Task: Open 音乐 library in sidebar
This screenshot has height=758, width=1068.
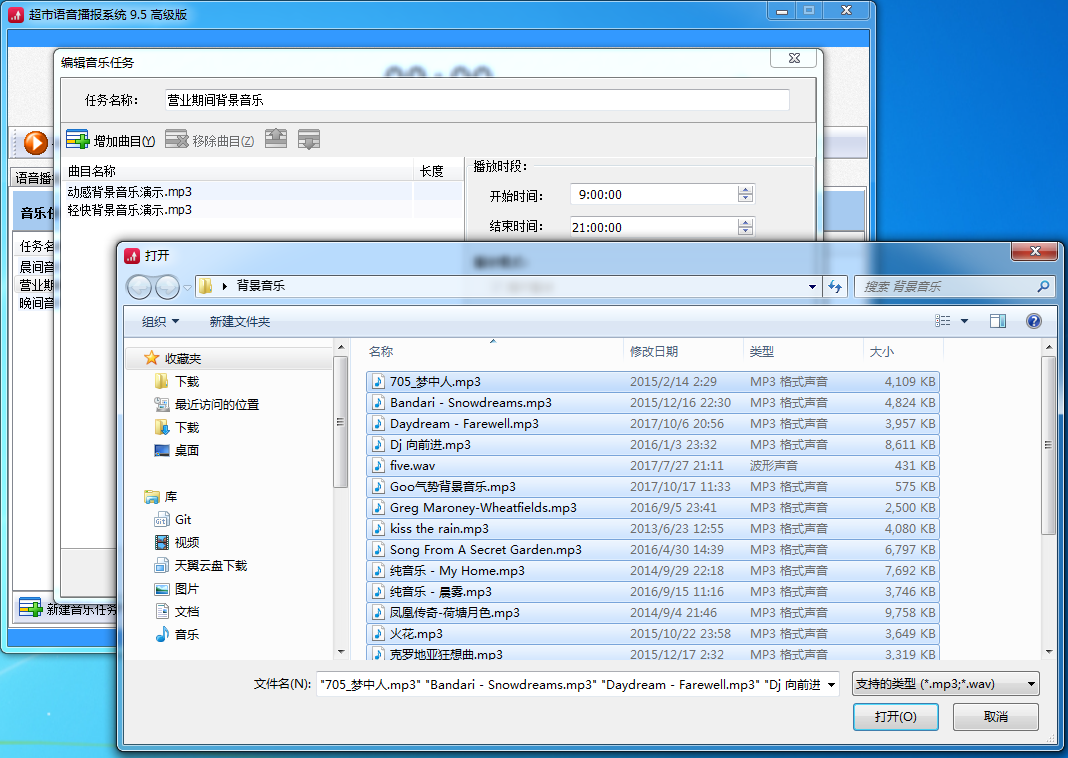Action: pyautogui.click(x=187, y=634)
